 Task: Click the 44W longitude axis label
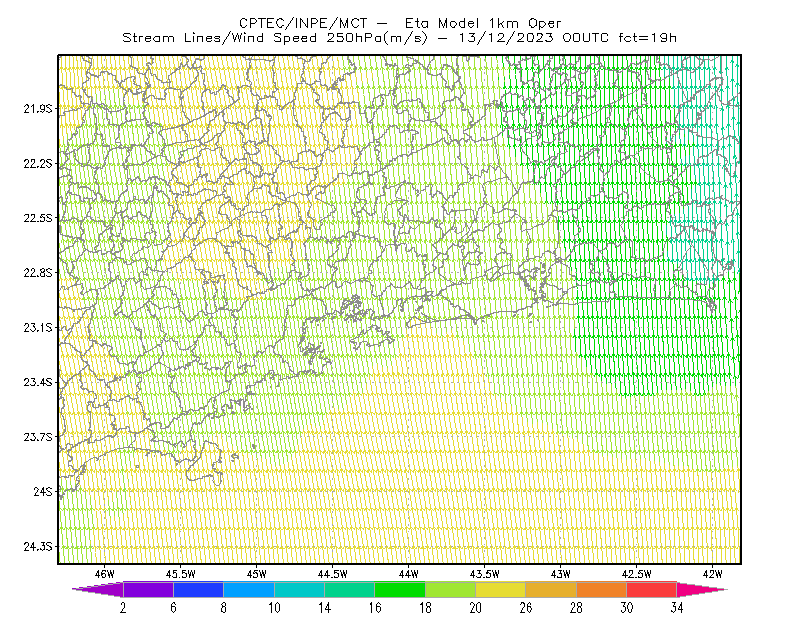click(x=409, y=574)
